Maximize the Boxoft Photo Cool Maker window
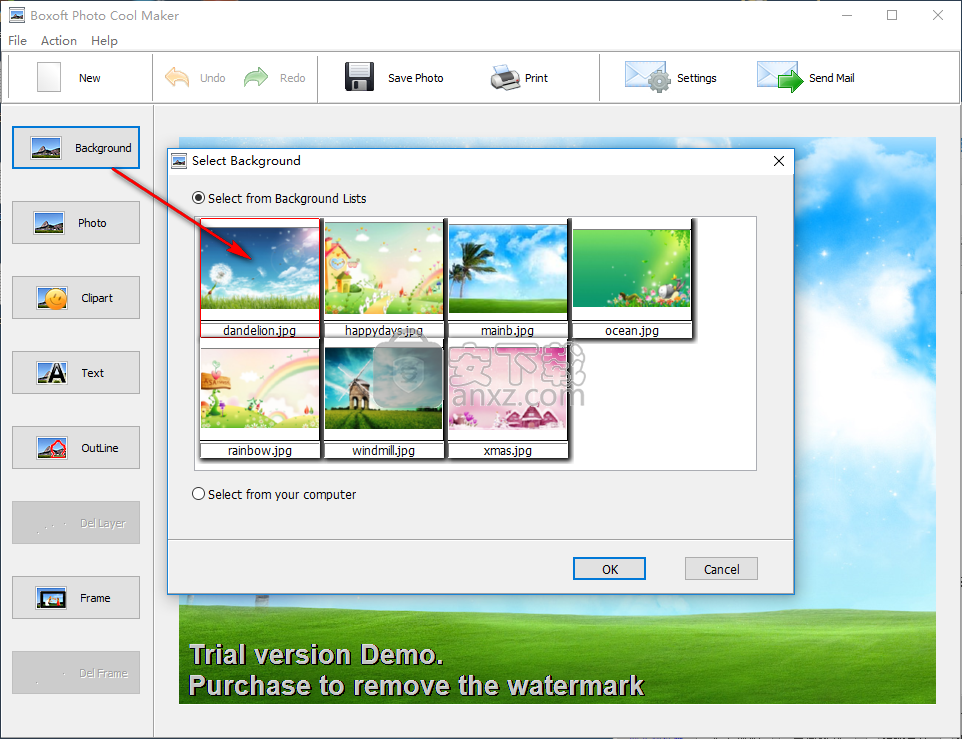 click(892, 15)
